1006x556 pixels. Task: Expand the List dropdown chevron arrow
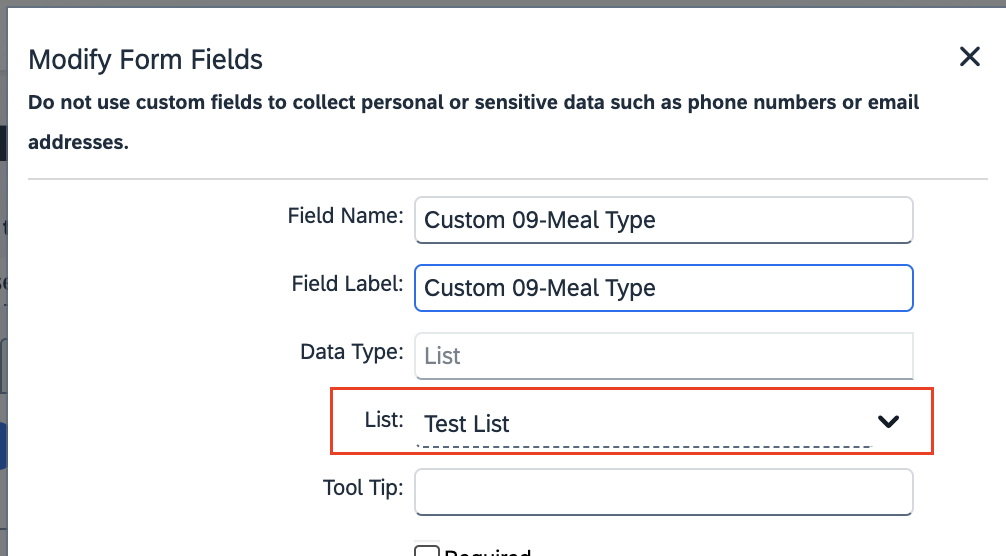[x=888, y=422]
